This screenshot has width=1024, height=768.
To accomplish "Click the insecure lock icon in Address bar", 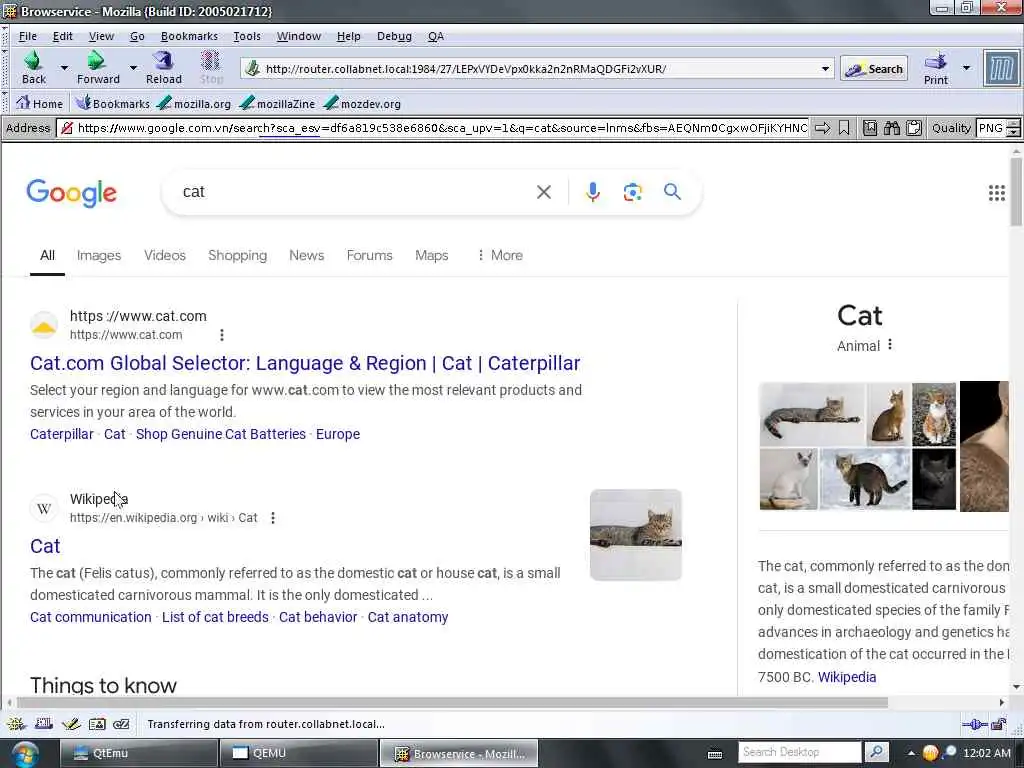I will tap(66, 128).
